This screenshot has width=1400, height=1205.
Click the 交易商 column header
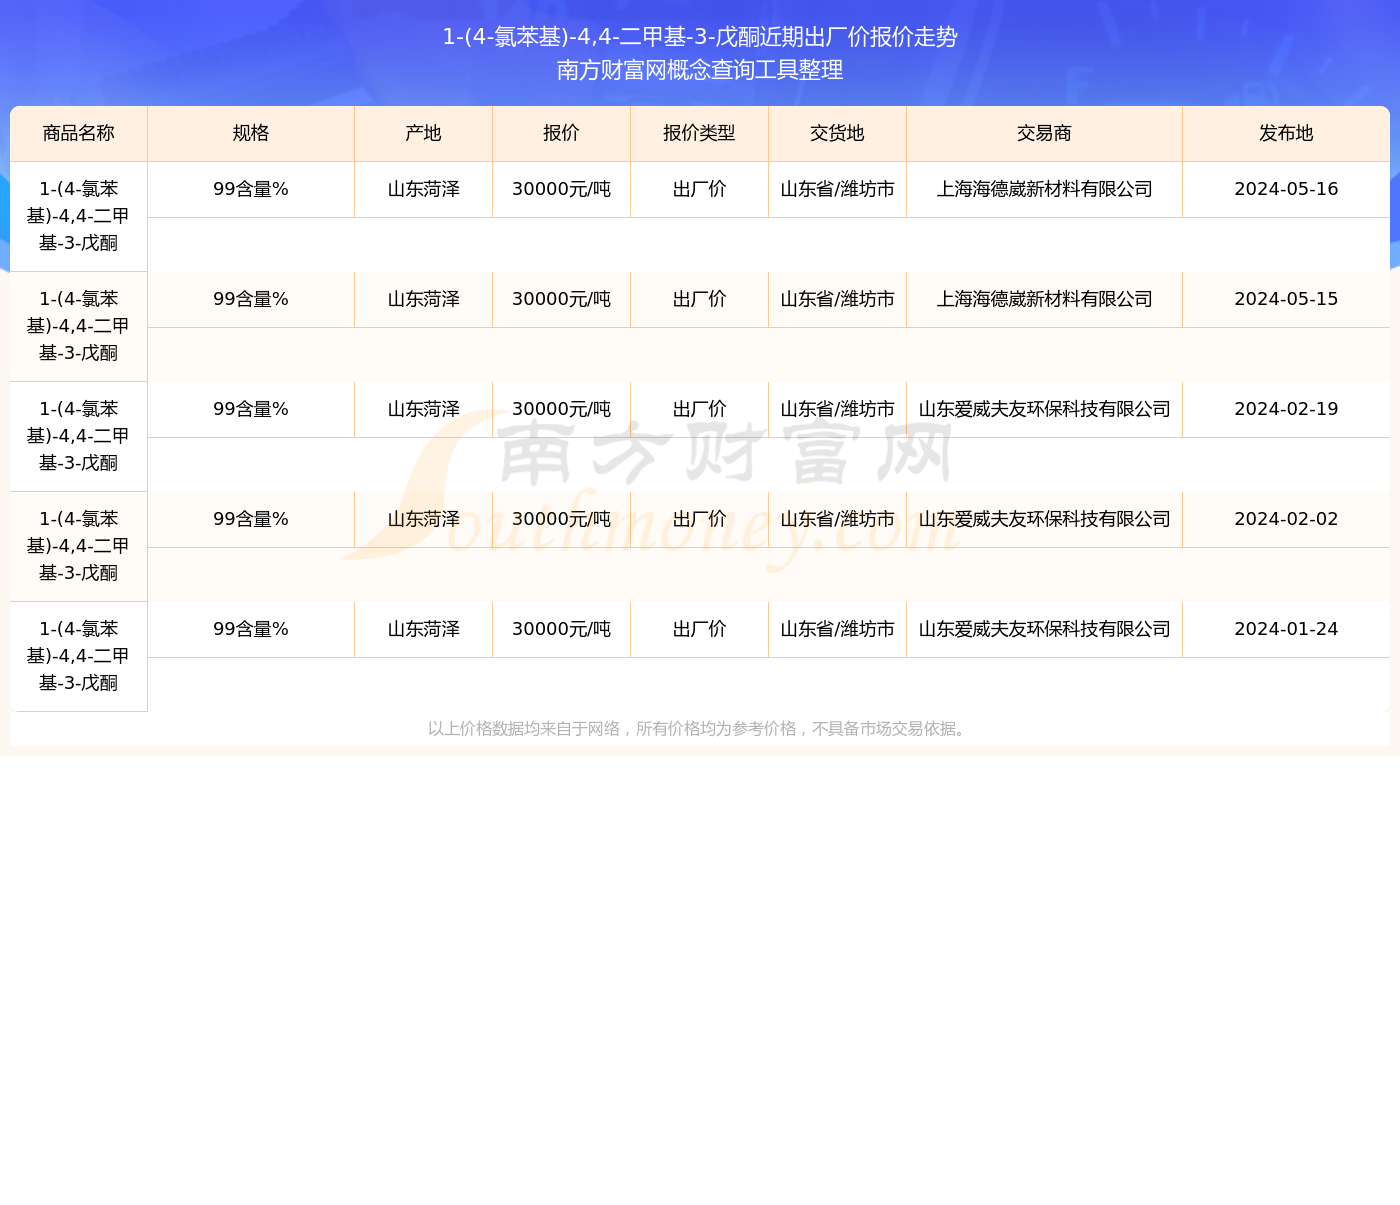[x=1044, y=133]
